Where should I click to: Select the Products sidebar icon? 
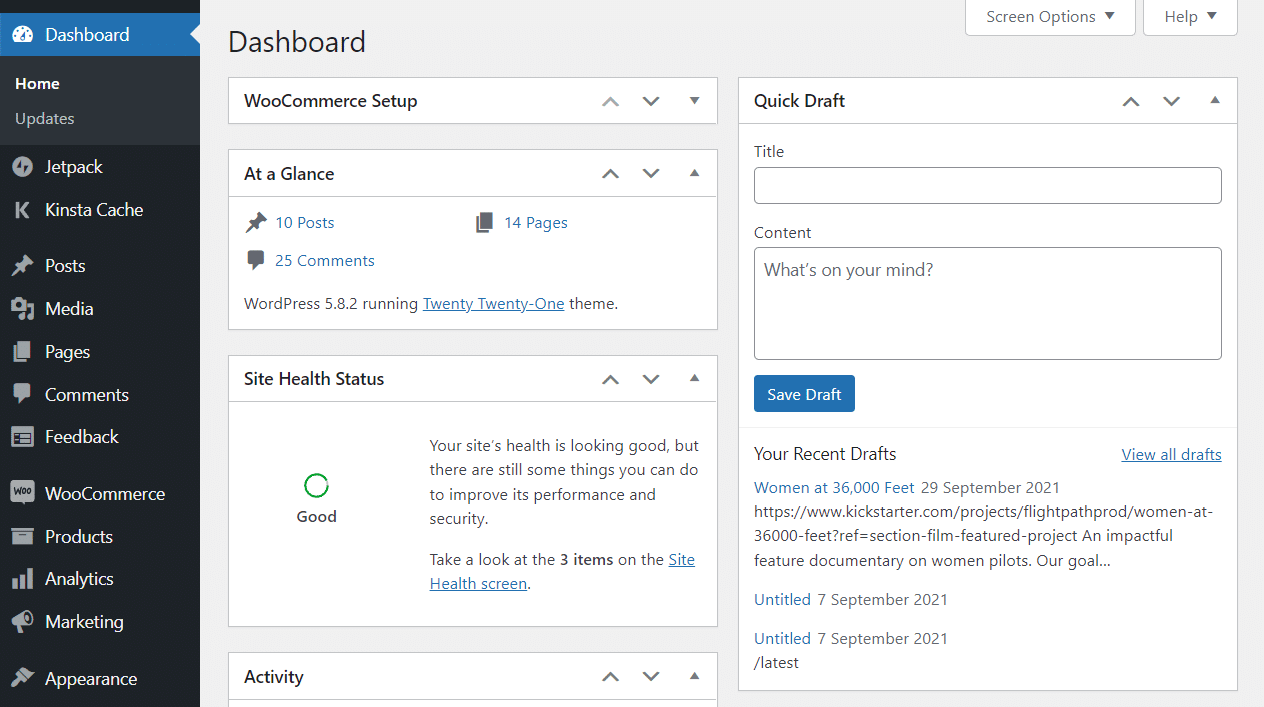click(x=22, y=536)
